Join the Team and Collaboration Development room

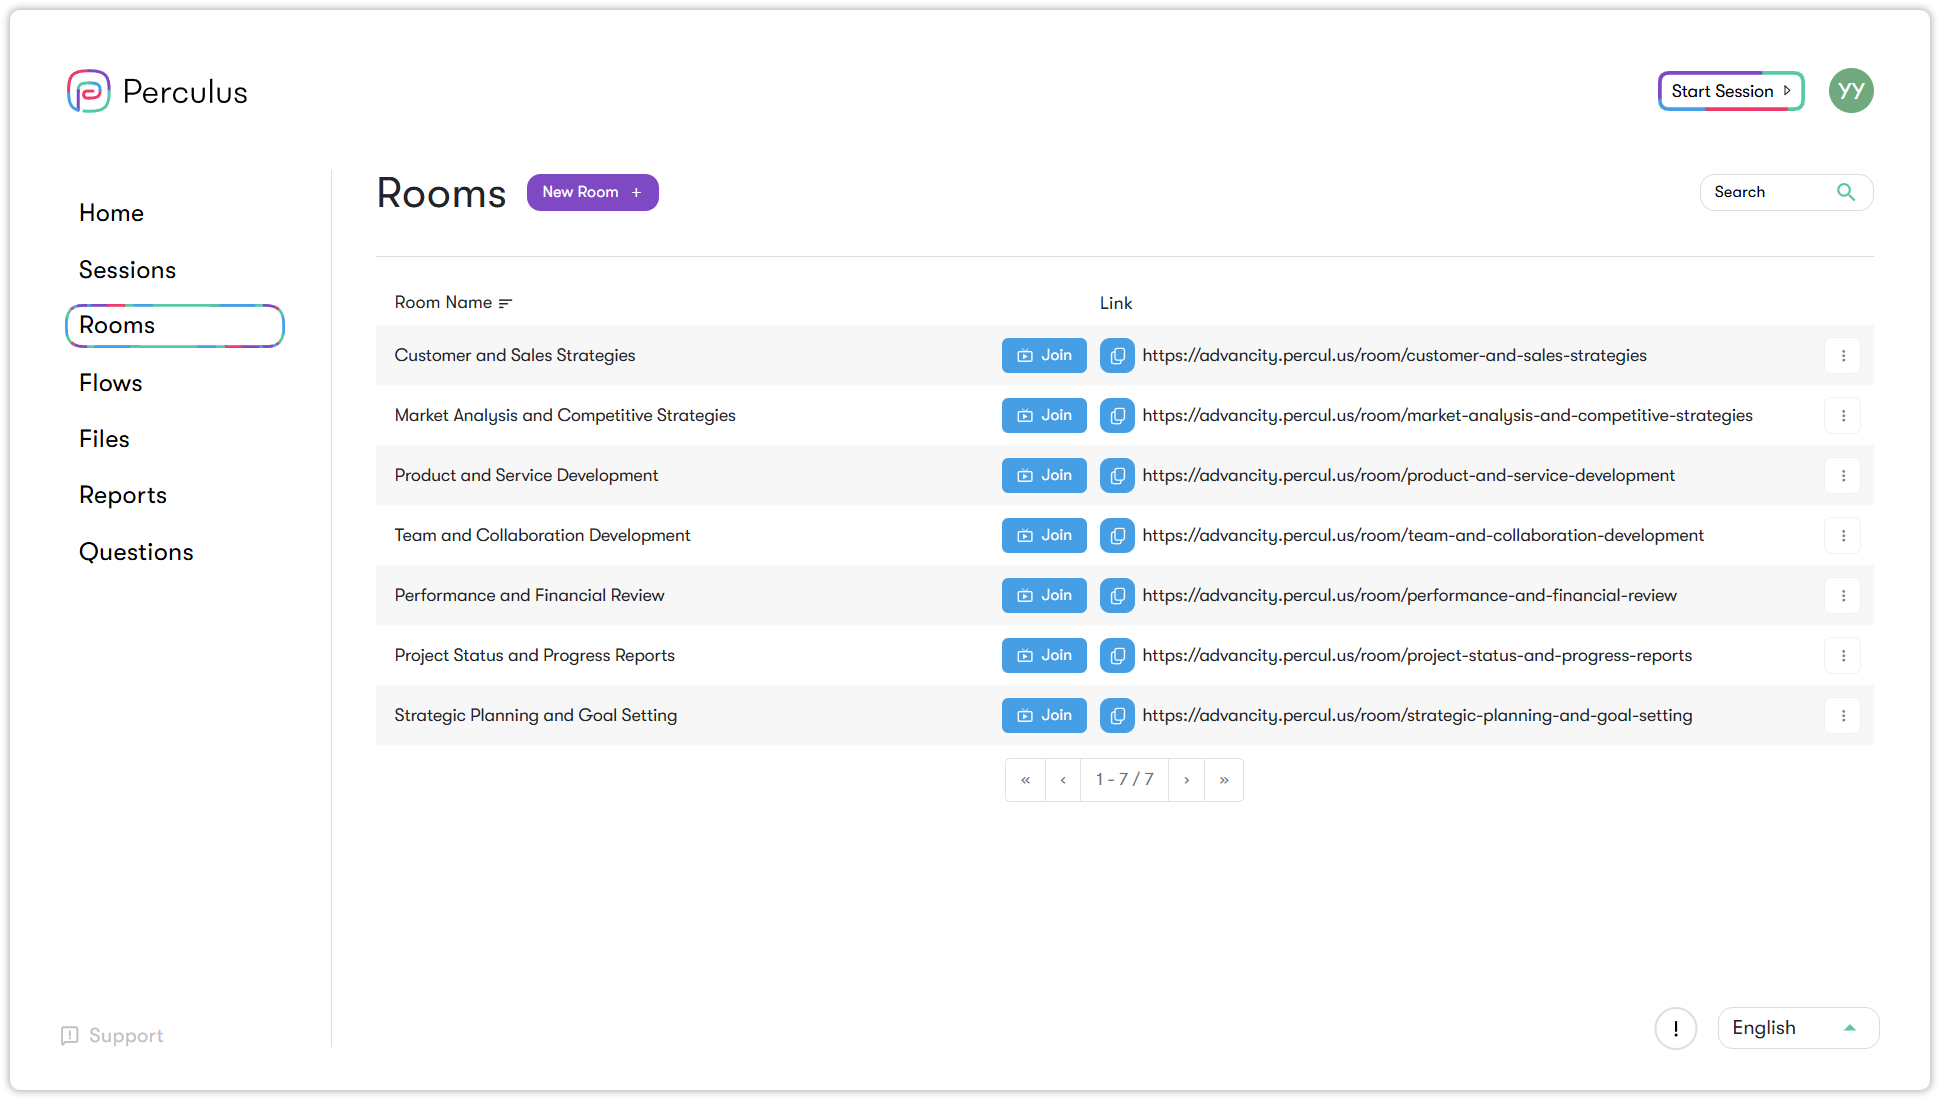[x=1044, y=536]
